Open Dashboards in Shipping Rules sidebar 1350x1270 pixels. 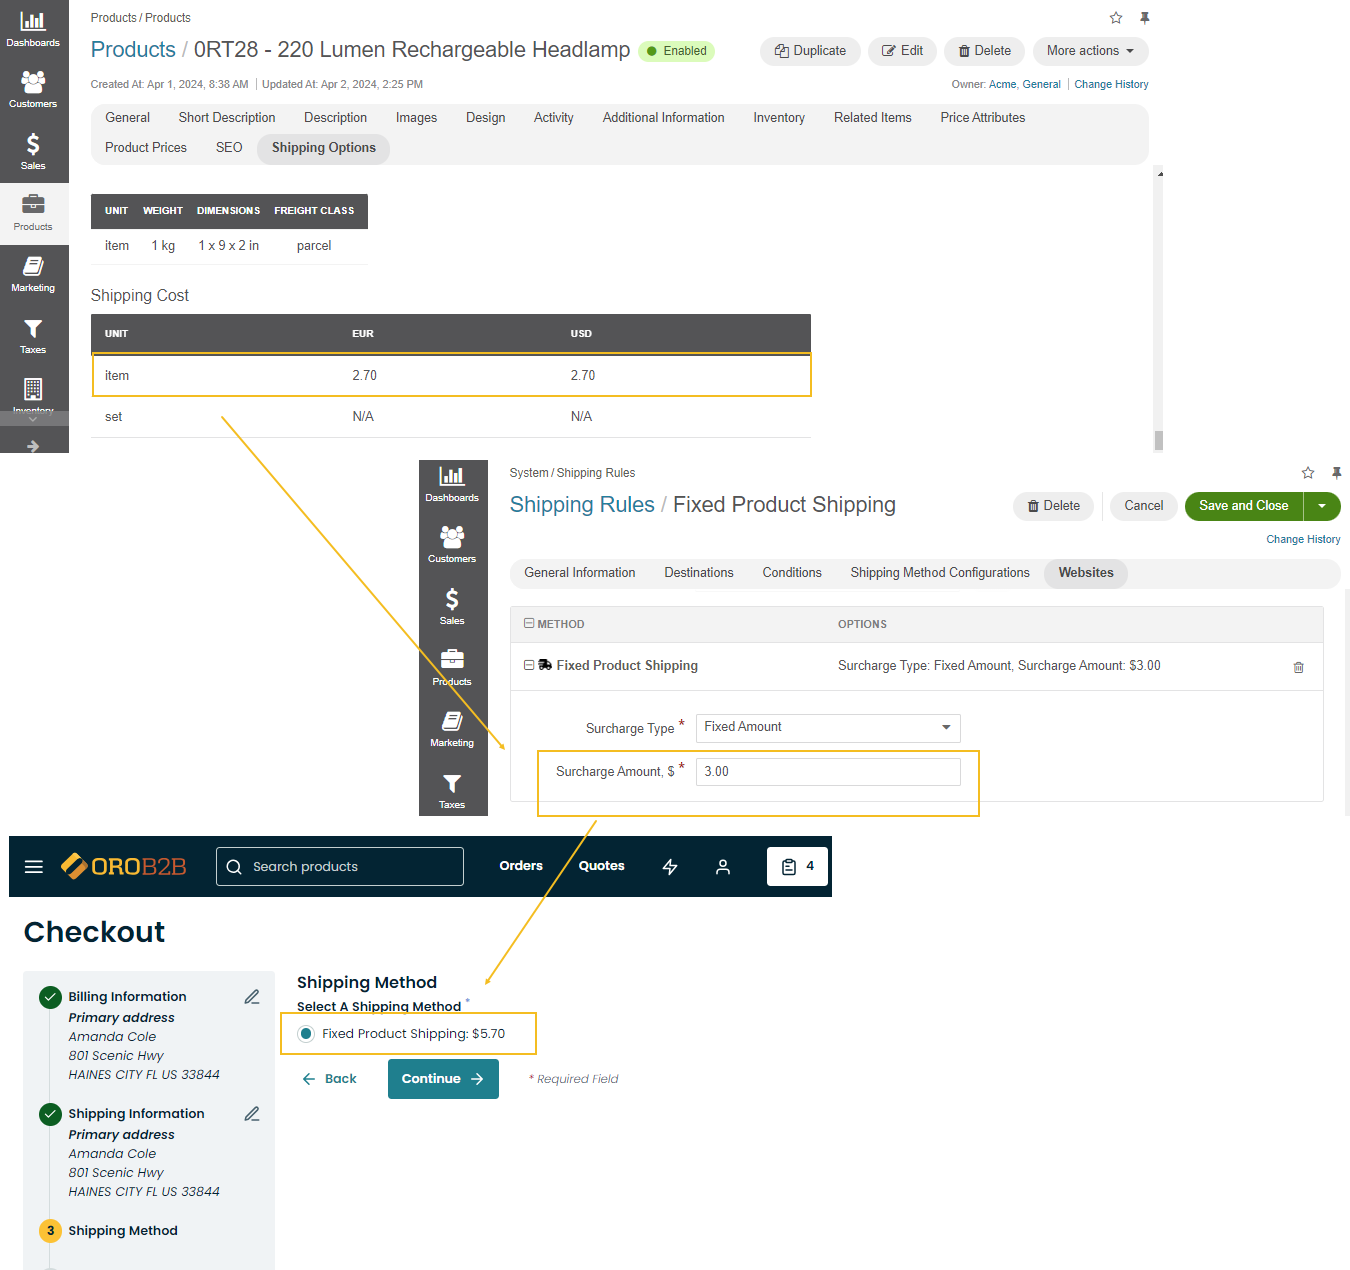[x=452, y=485]
